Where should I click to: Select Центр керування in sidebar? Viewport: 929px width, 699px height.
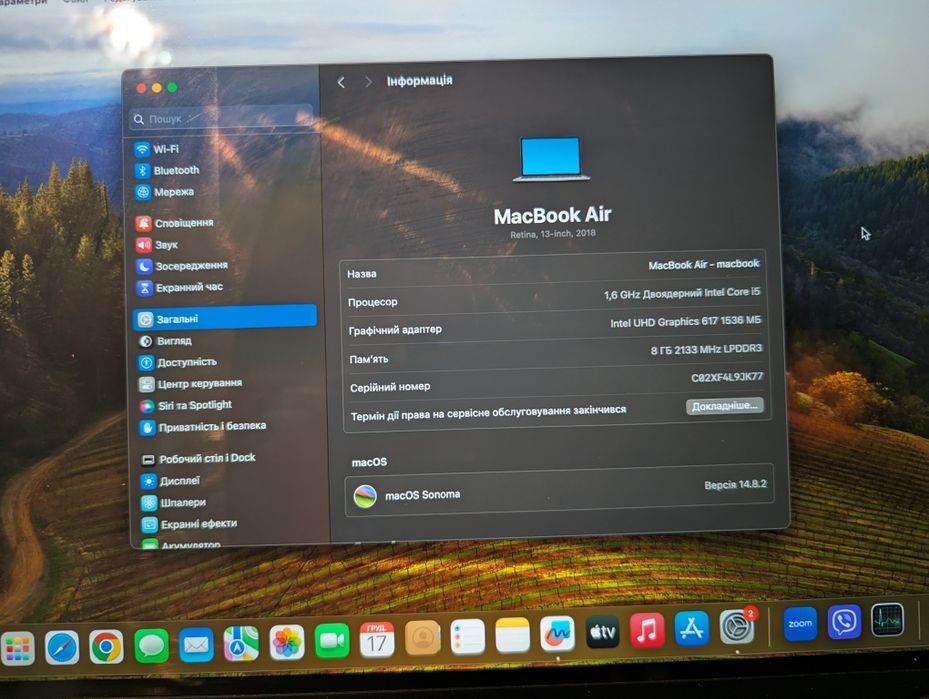pyautogui.click(x=191, y=384)
